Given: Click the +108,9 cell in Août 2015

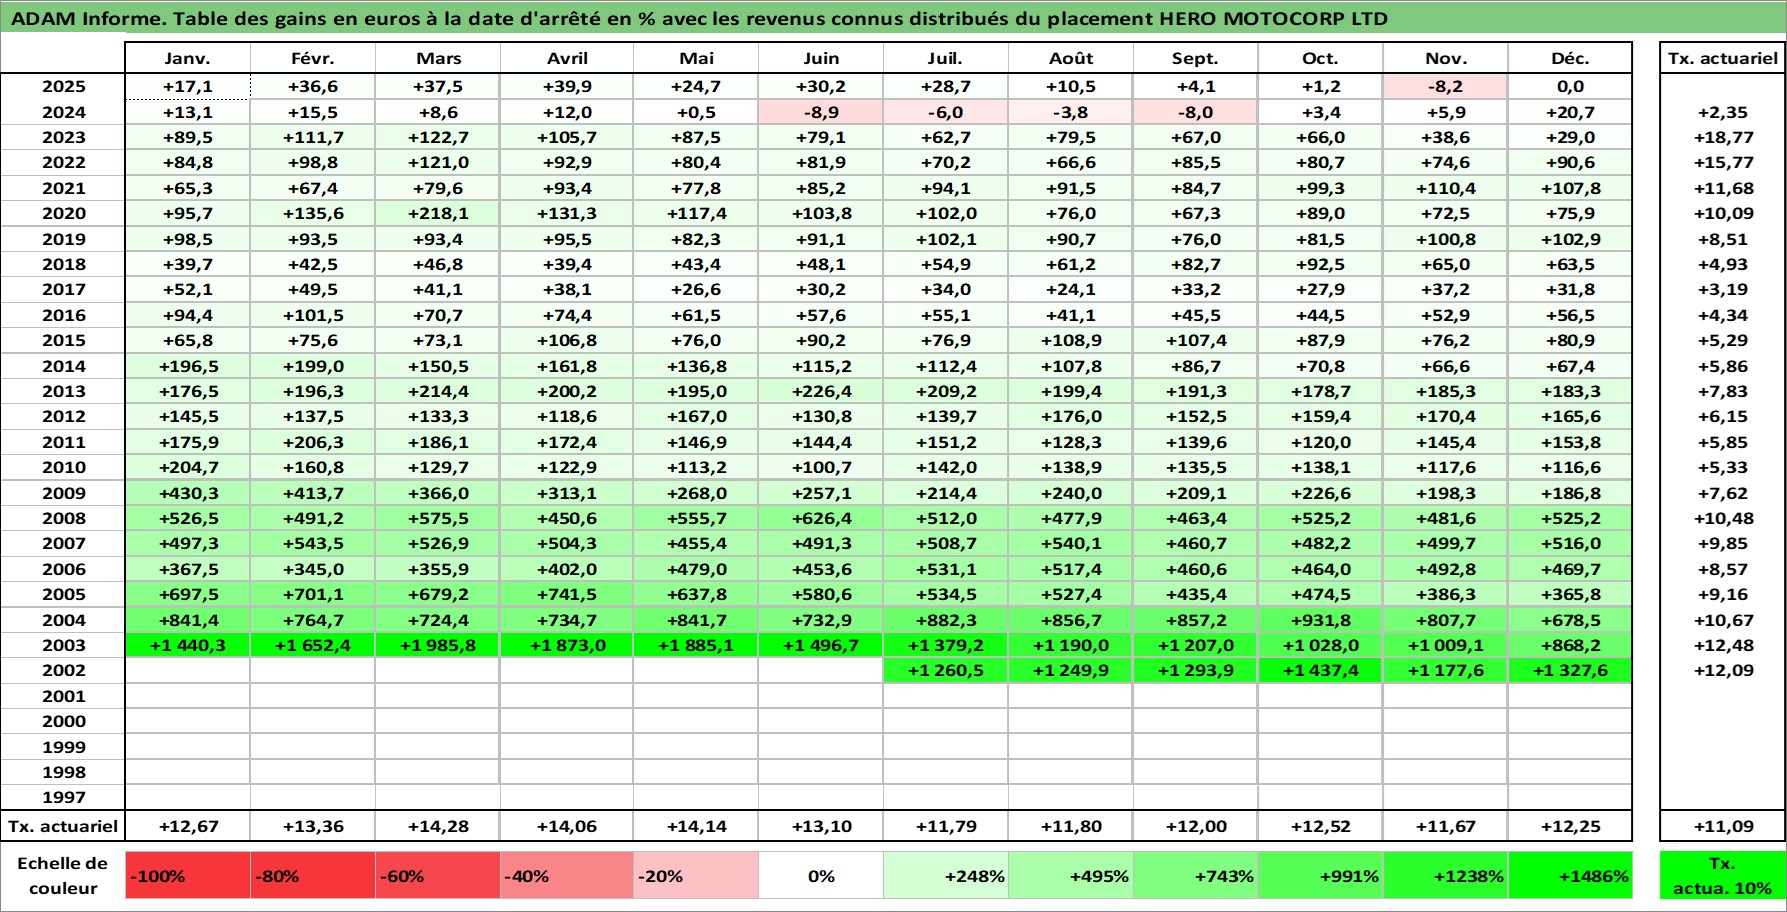Looking at the screenshot, I should 1071,340.
